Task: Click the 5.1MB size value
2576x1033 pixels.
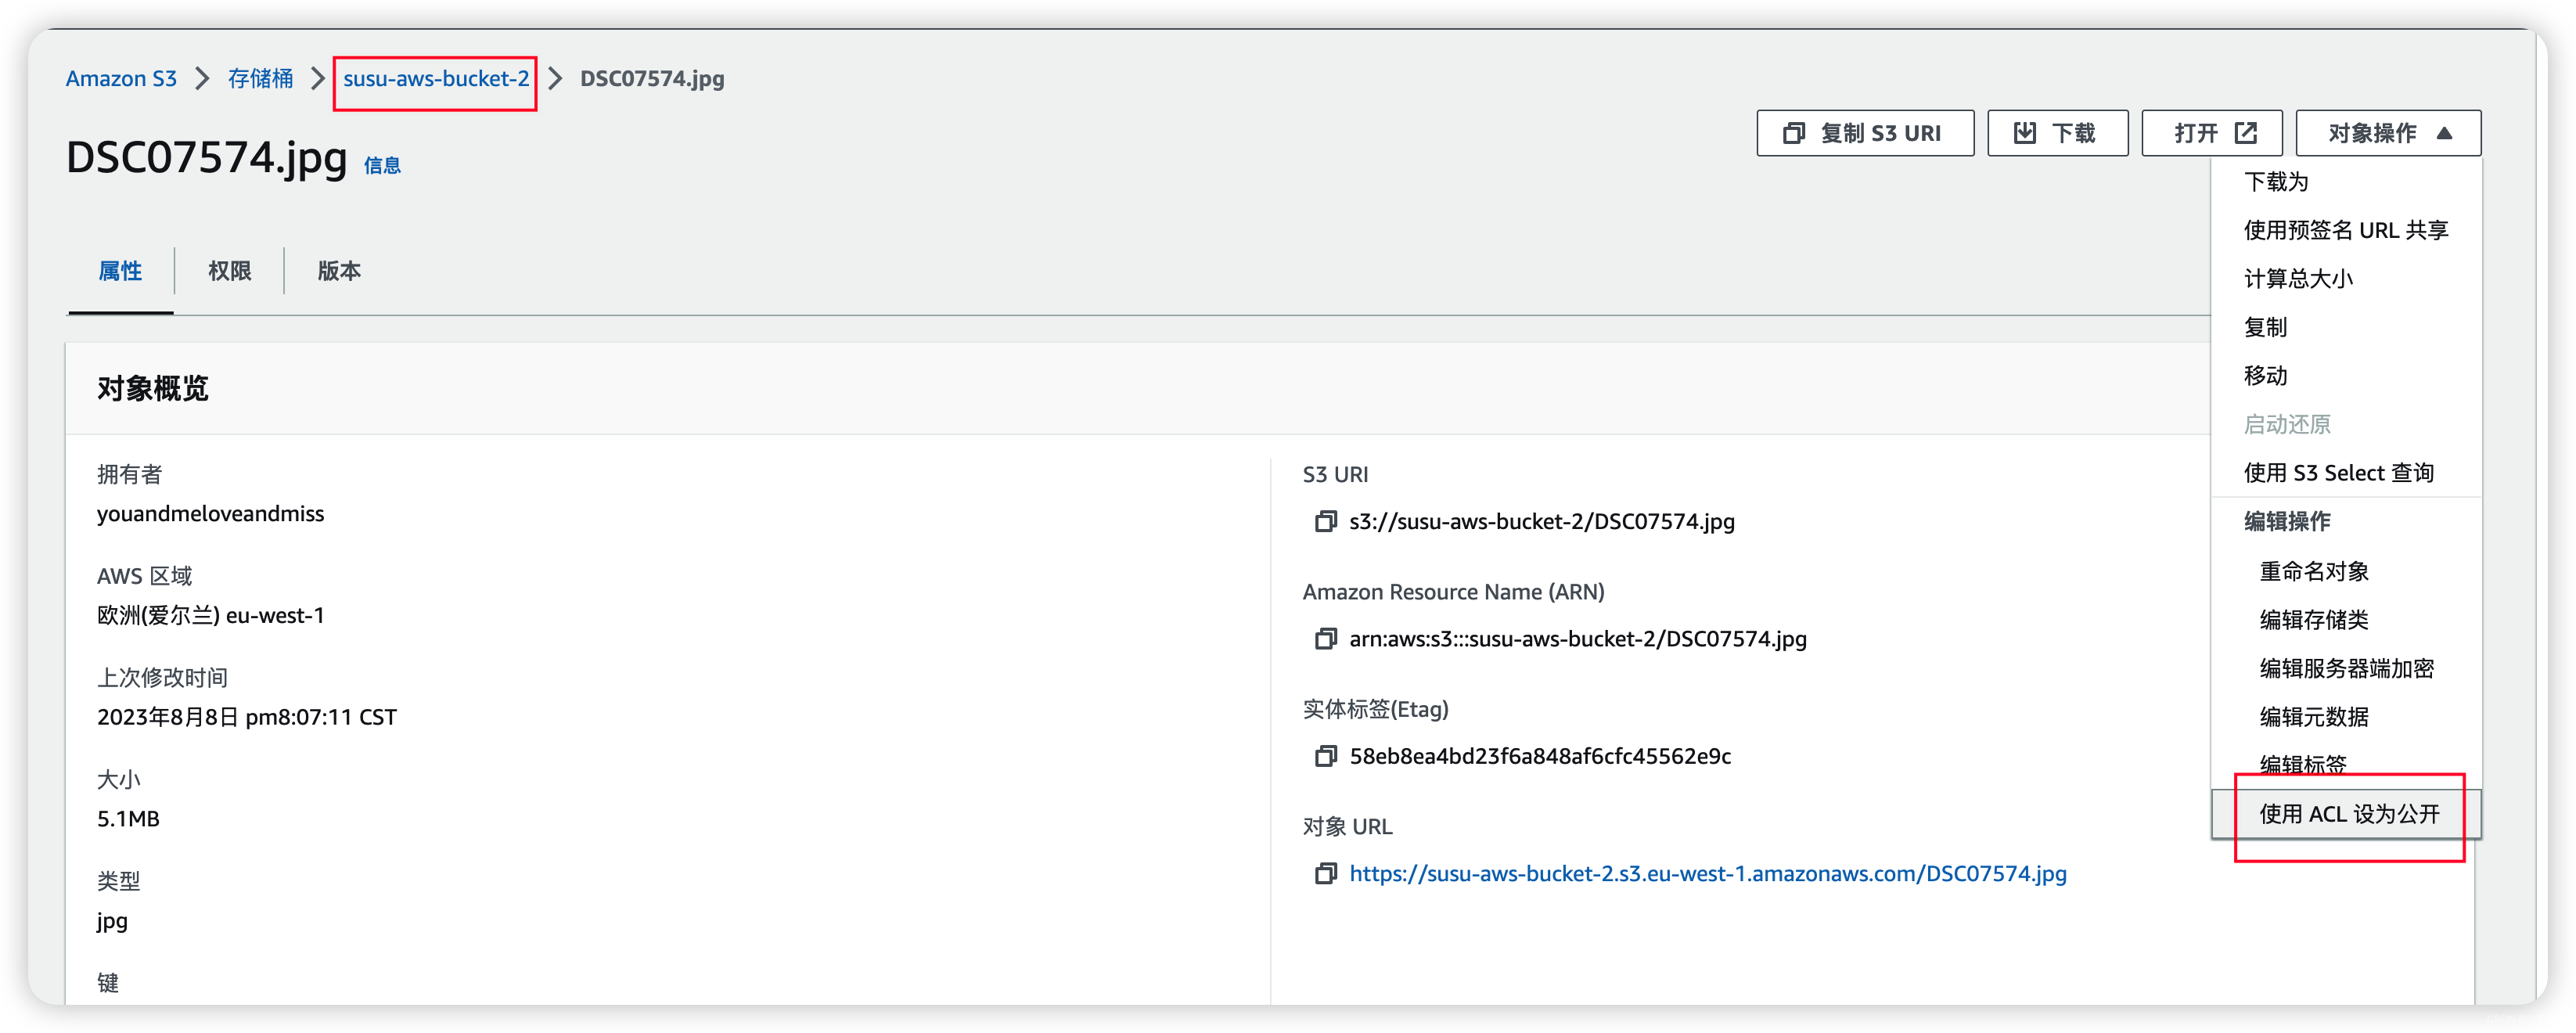Action: point(128,818)
